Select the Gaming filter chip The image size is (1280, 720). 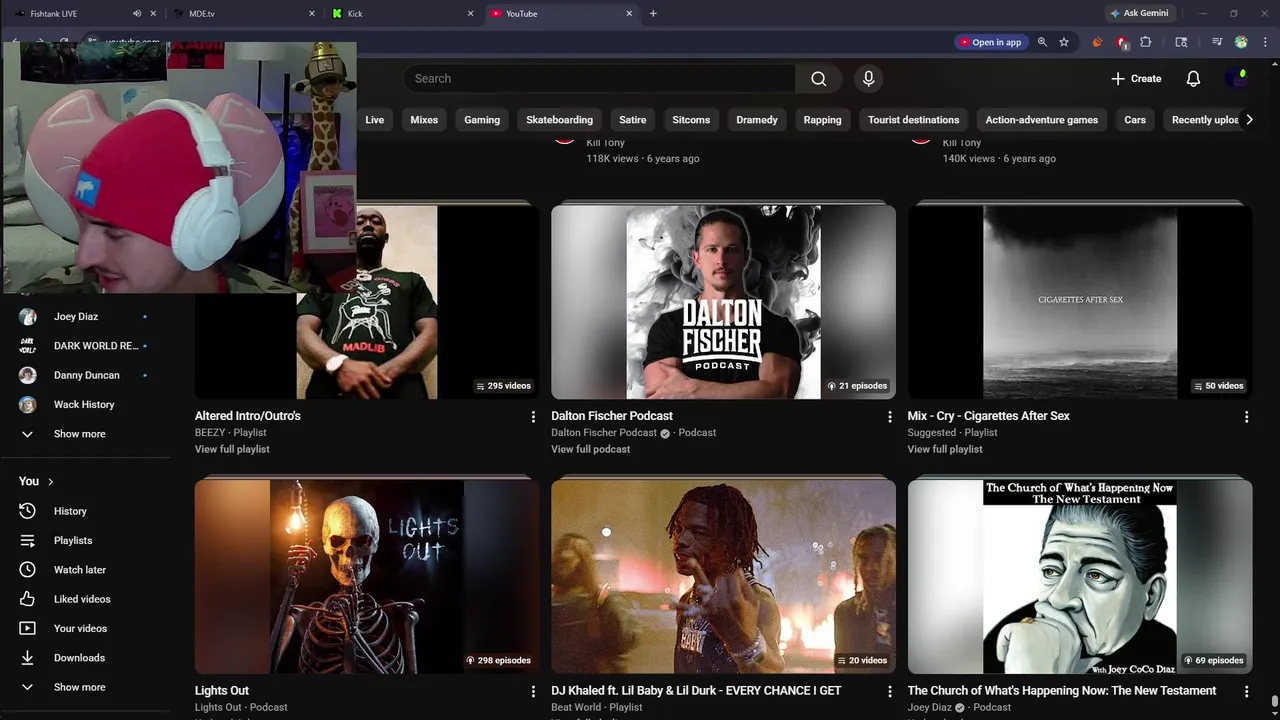click(x=482, y=120)
